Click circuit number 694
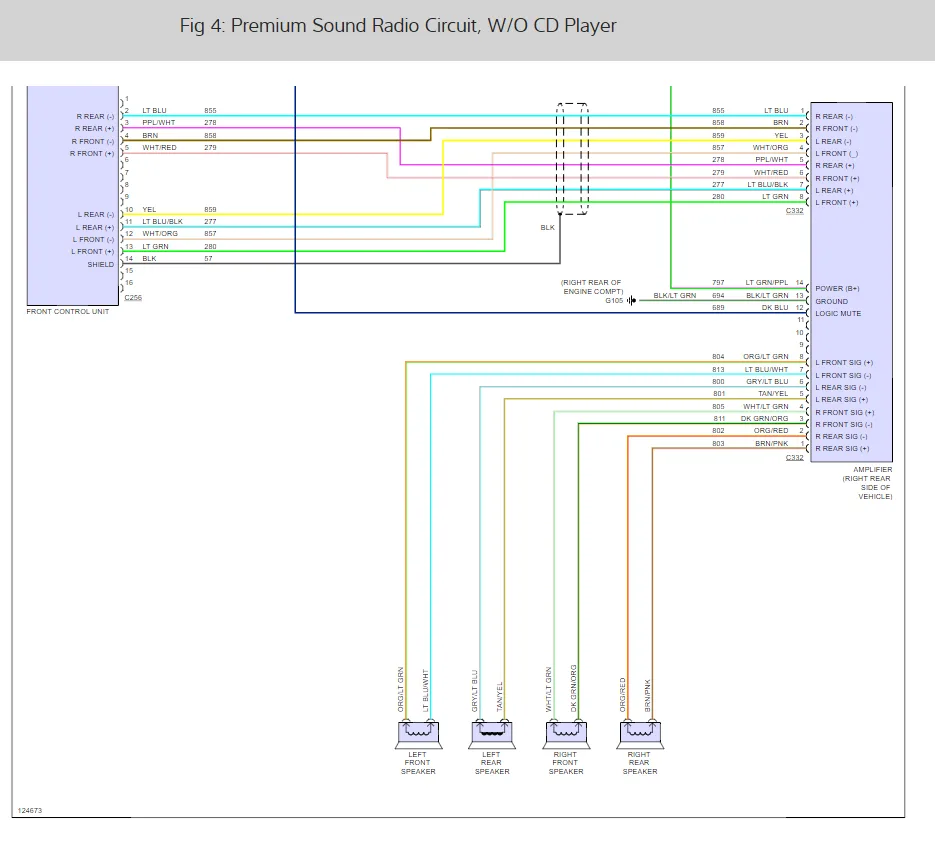Screen dimensions: 935x844 [x=718, y=296]
